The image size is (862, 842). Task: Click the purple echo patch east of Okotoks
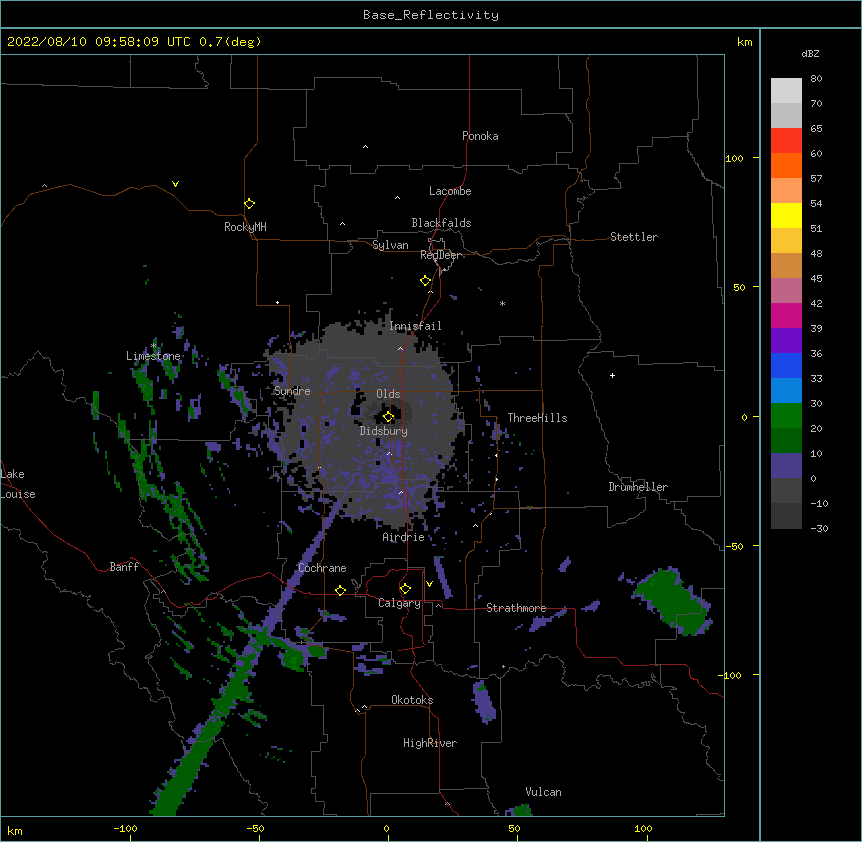tap(484, 702)
